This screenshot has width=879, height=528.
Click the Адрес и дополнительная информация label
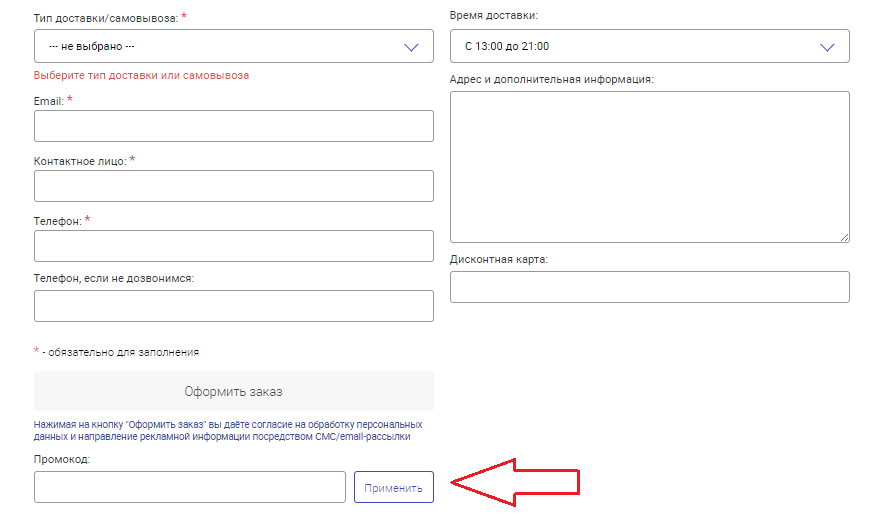click(x=551, y=79)
